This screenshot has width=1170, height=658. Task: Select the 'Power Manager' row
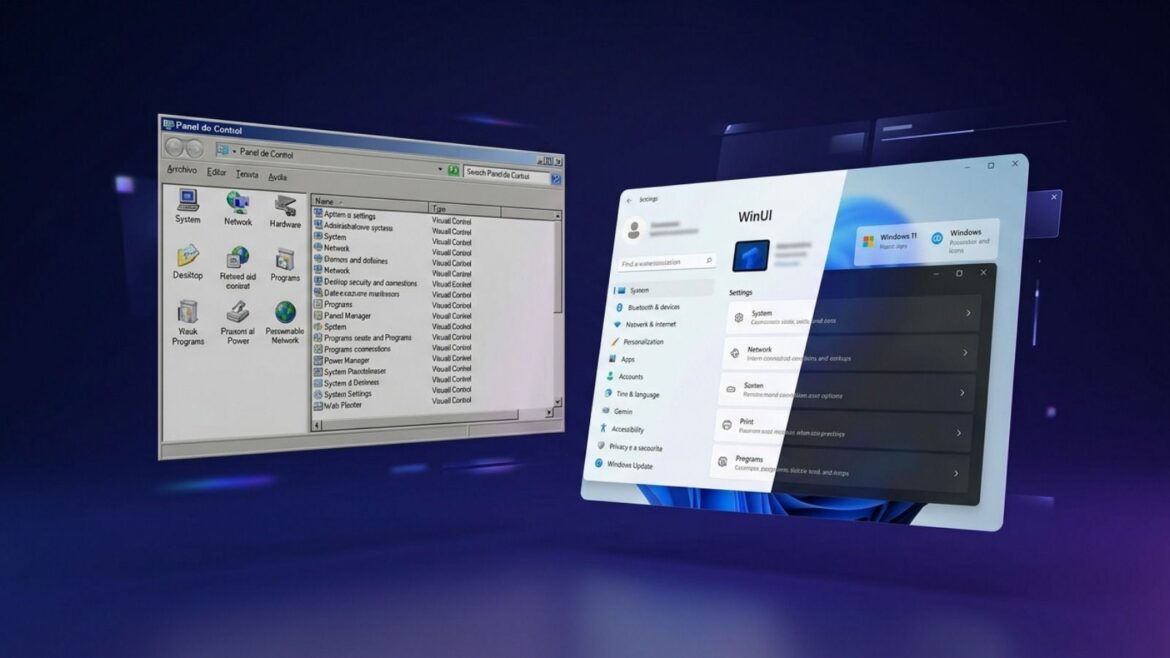[x=342, y=360]
